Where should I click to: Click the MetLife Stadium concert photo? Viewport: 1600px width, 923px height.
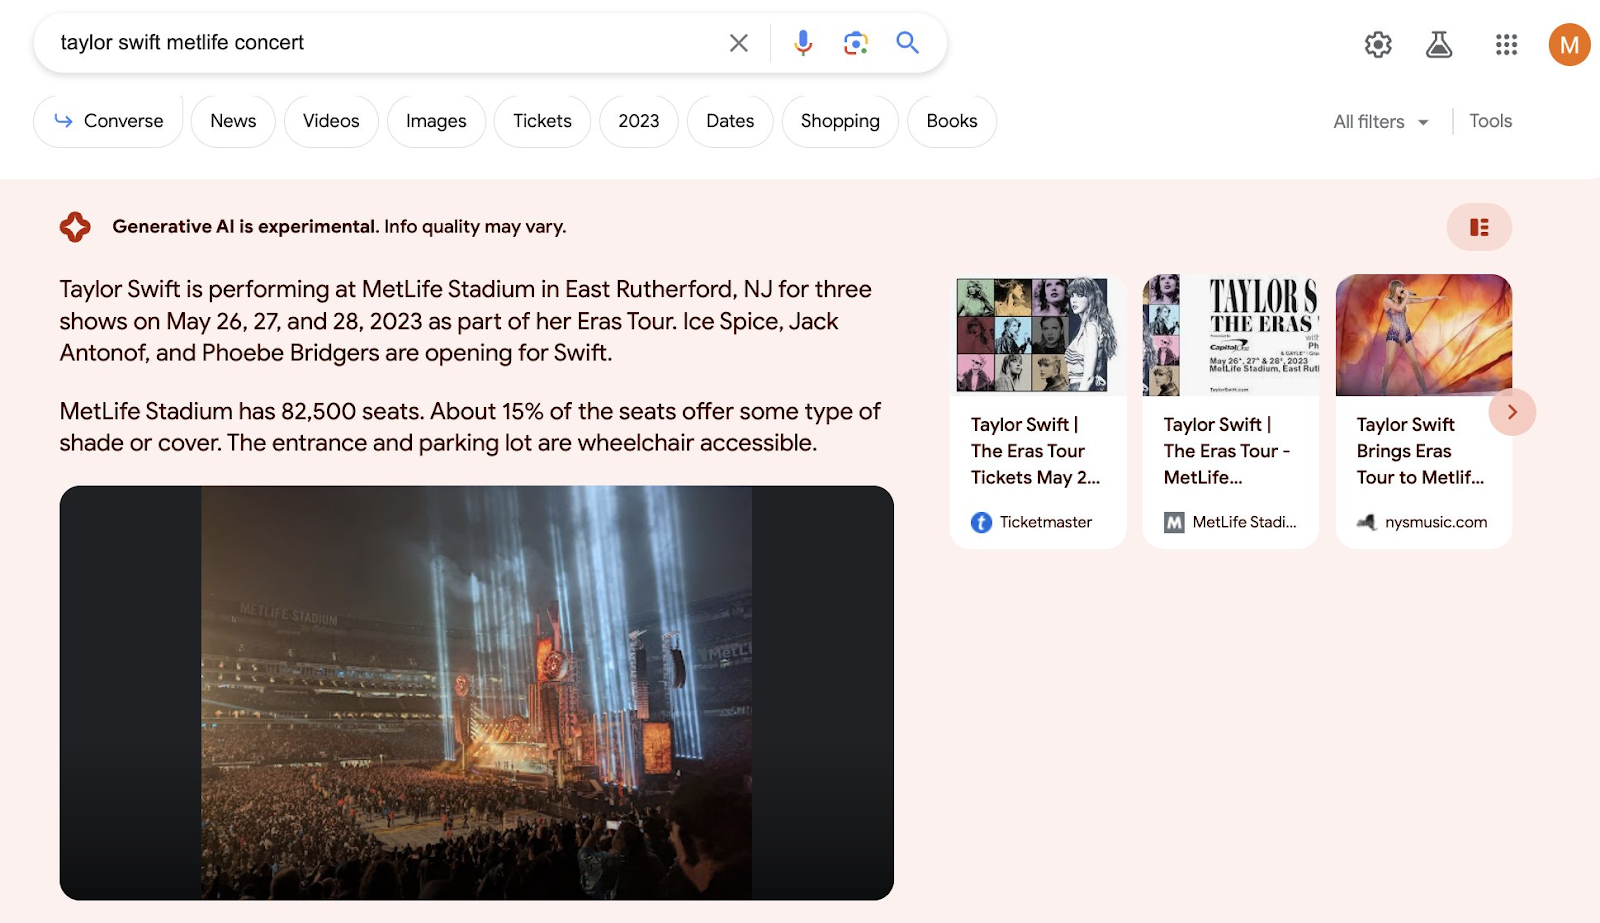476,692
